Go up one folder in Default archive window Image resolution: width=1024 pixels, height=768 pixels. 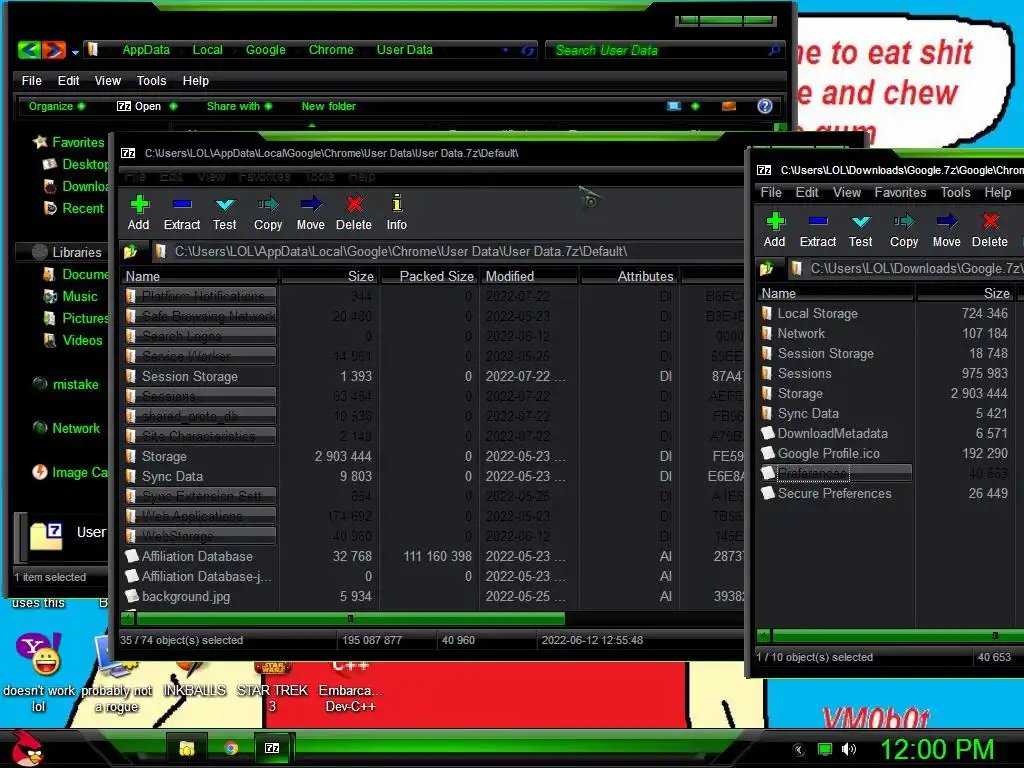pyautogui.click(x=131, y=251)
